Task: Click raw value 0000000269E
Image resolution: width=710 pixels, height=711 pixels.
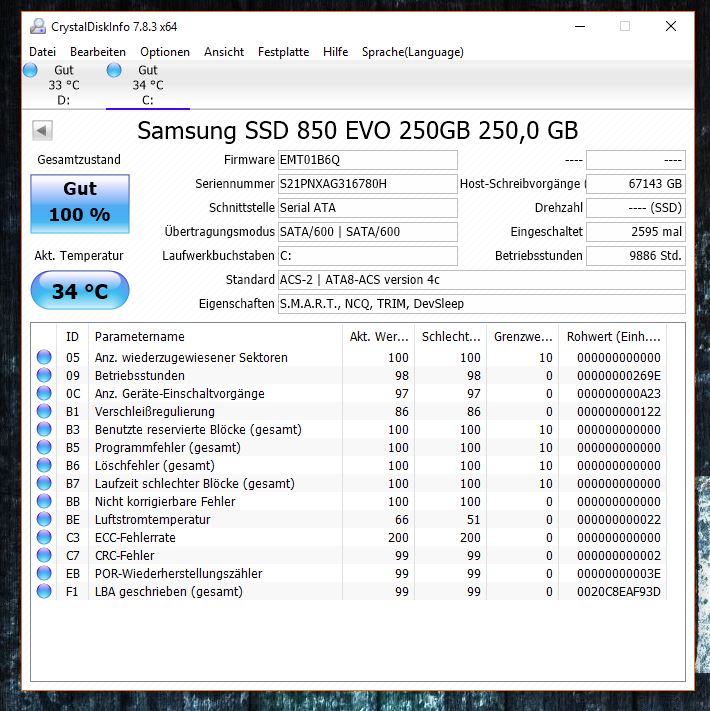Action: 618,376
